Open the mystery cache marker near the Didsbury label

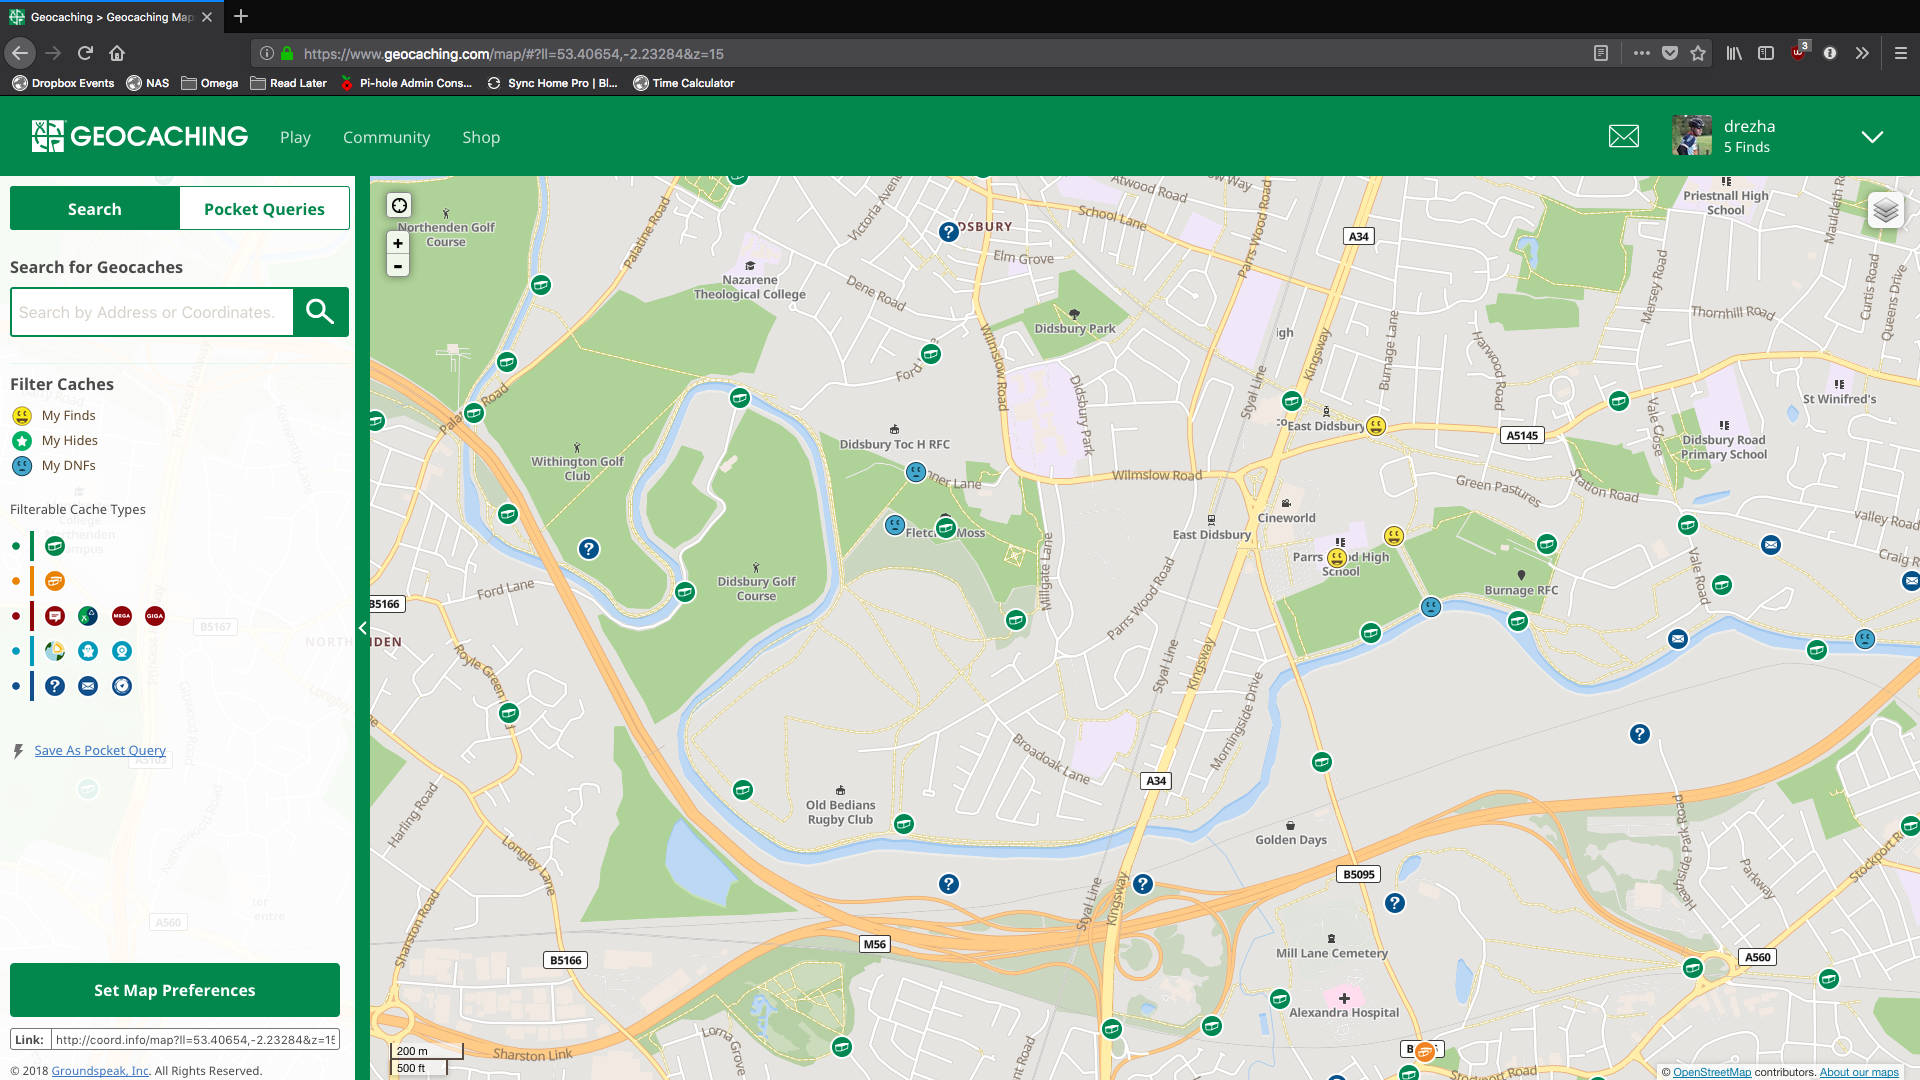point(949,232)
